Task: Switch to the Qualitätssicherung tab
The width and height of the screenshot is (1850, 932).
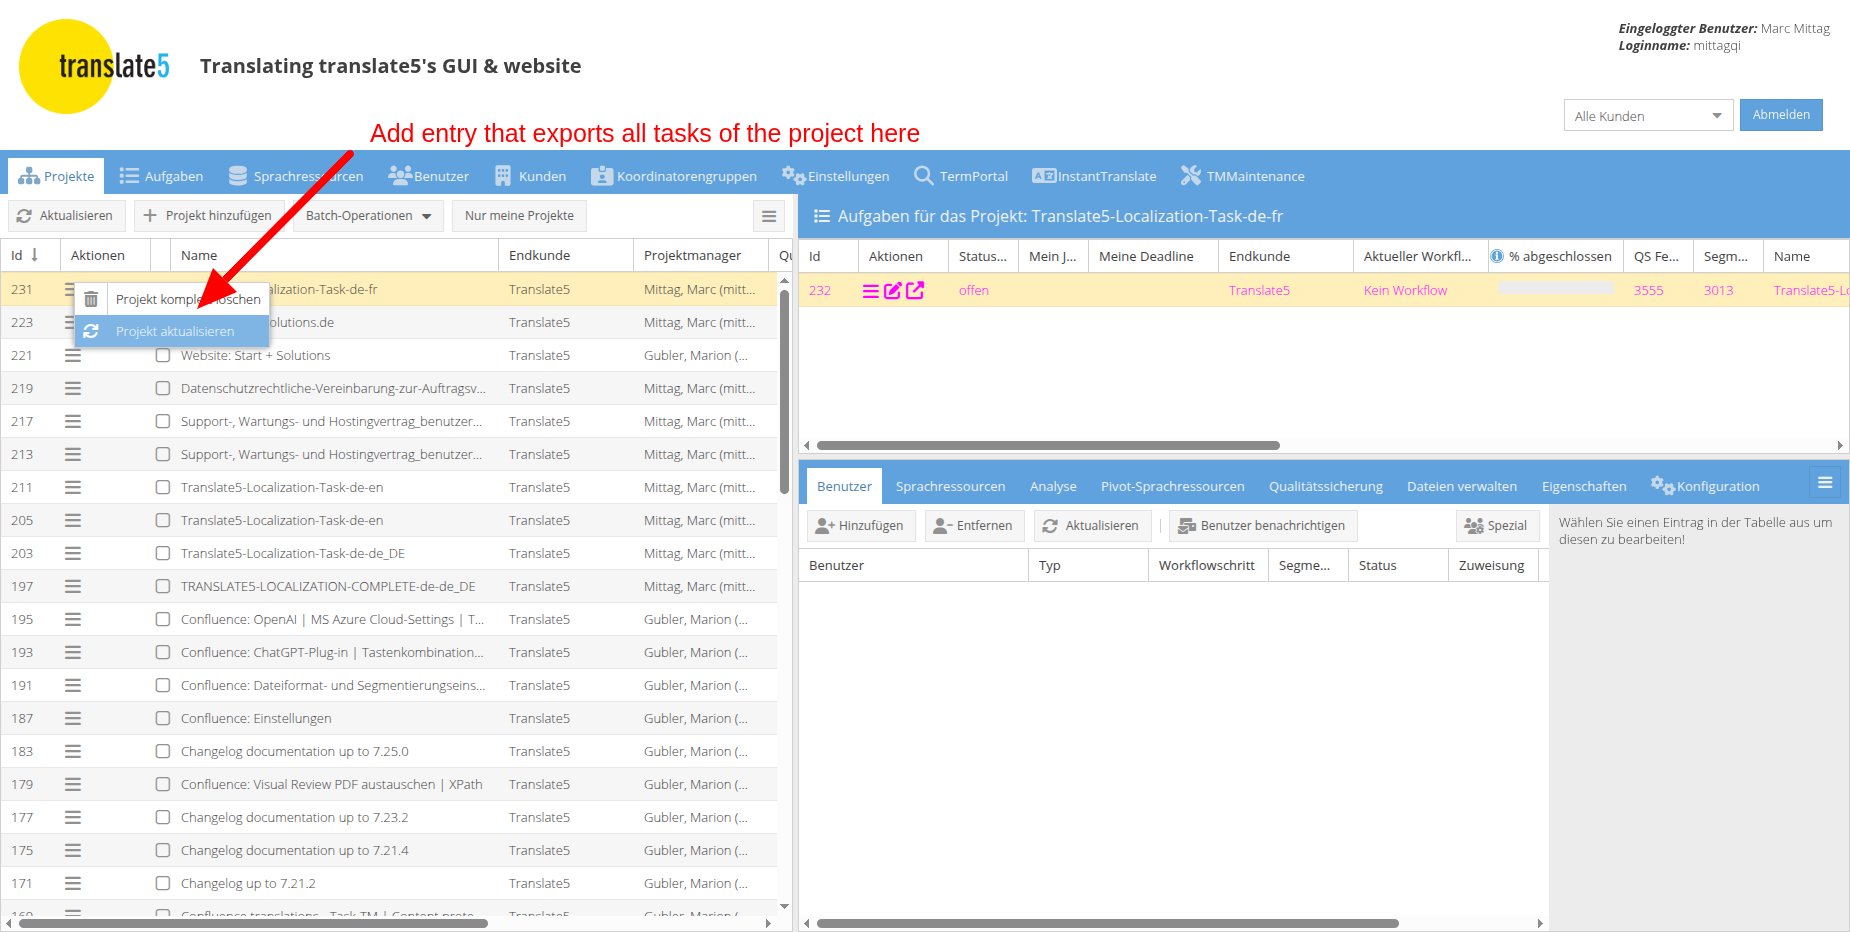Action: click(1325, 487)
